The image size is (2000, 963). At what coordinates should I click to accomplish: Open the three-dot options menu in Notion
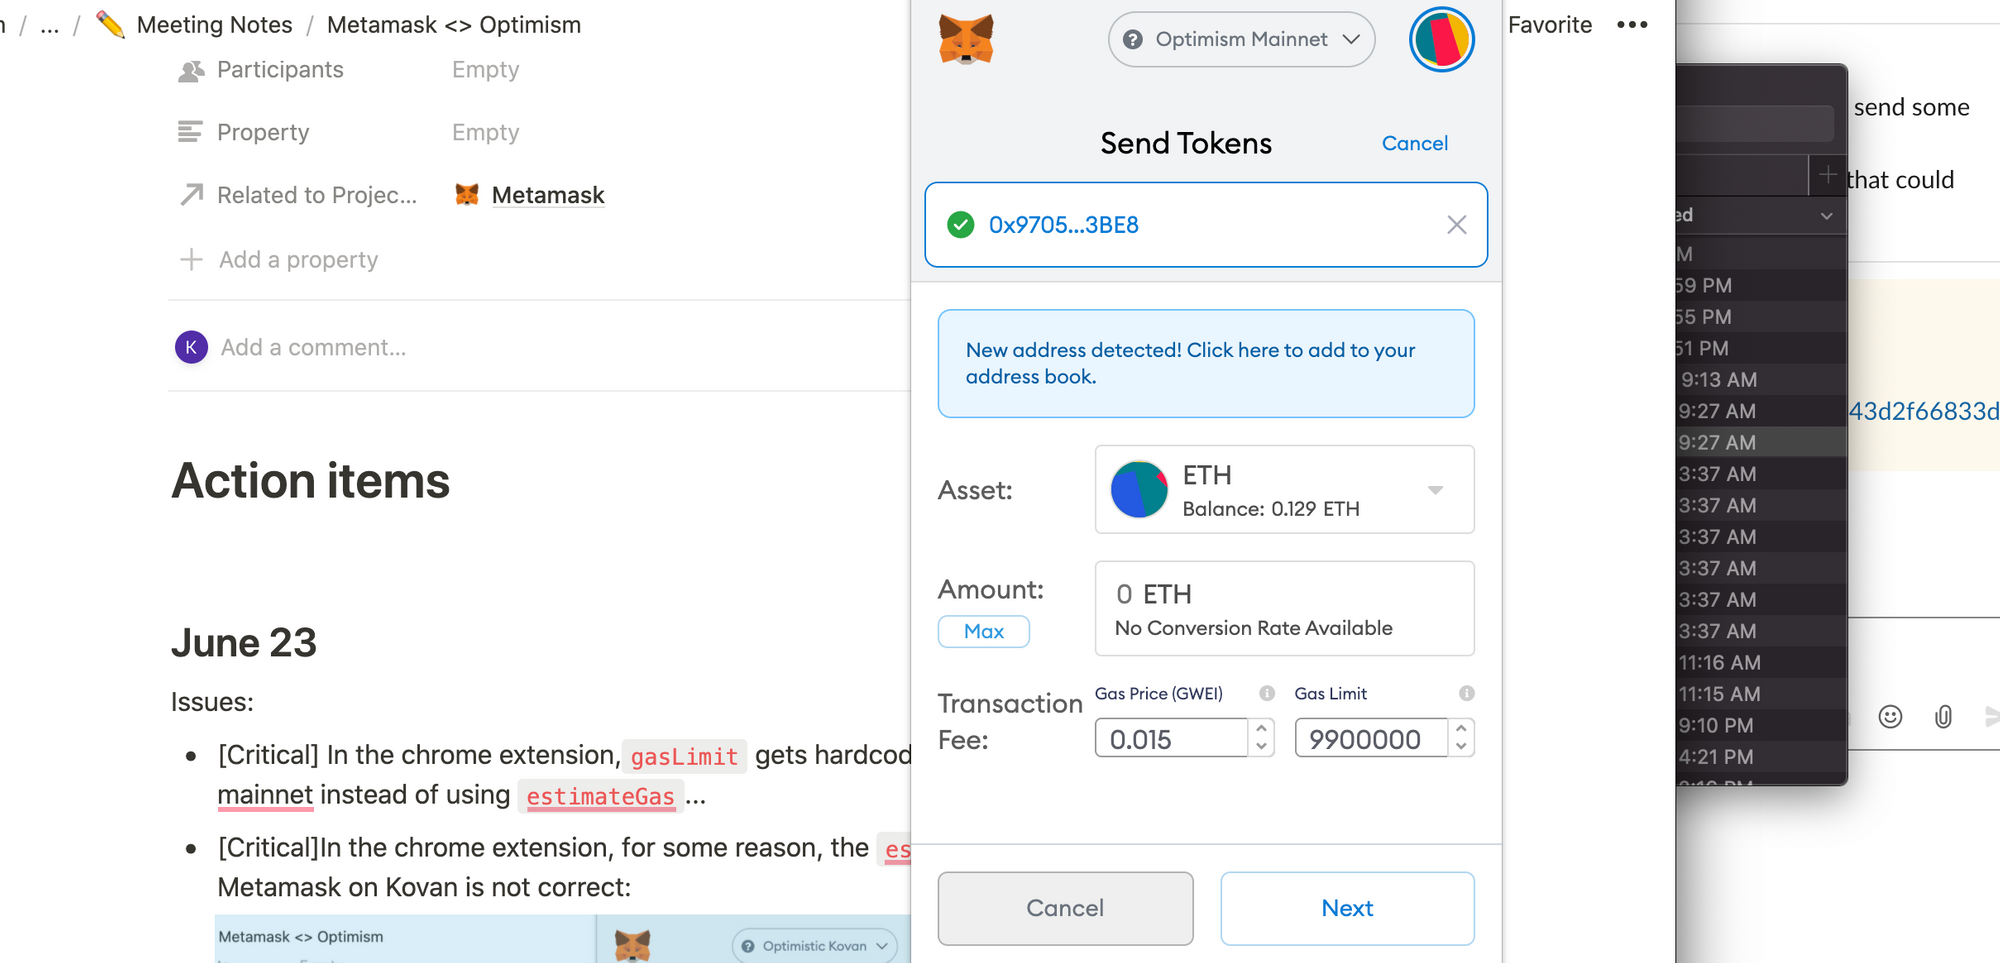click(x=1632, y=24)
